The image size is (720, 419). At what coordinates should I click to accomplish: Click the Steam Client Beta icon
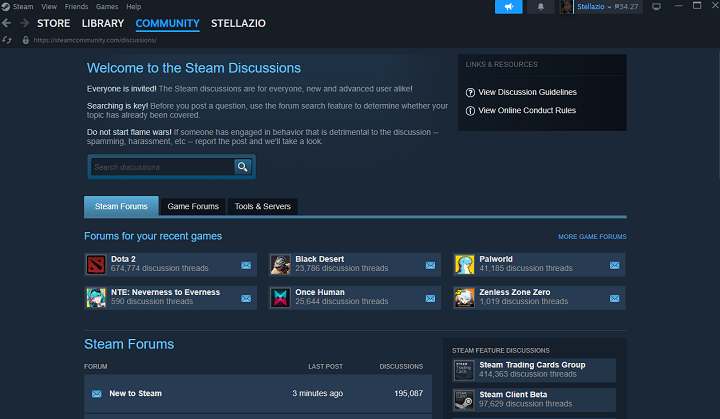[x=464, y=400]
